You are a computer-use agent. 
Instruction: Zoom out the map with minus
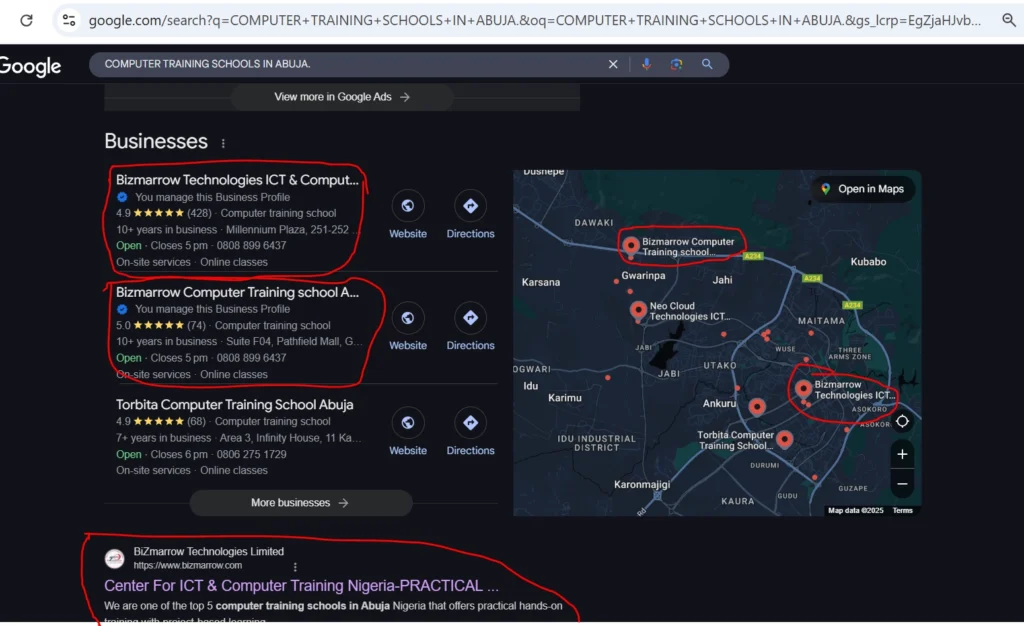coord(902,484)
